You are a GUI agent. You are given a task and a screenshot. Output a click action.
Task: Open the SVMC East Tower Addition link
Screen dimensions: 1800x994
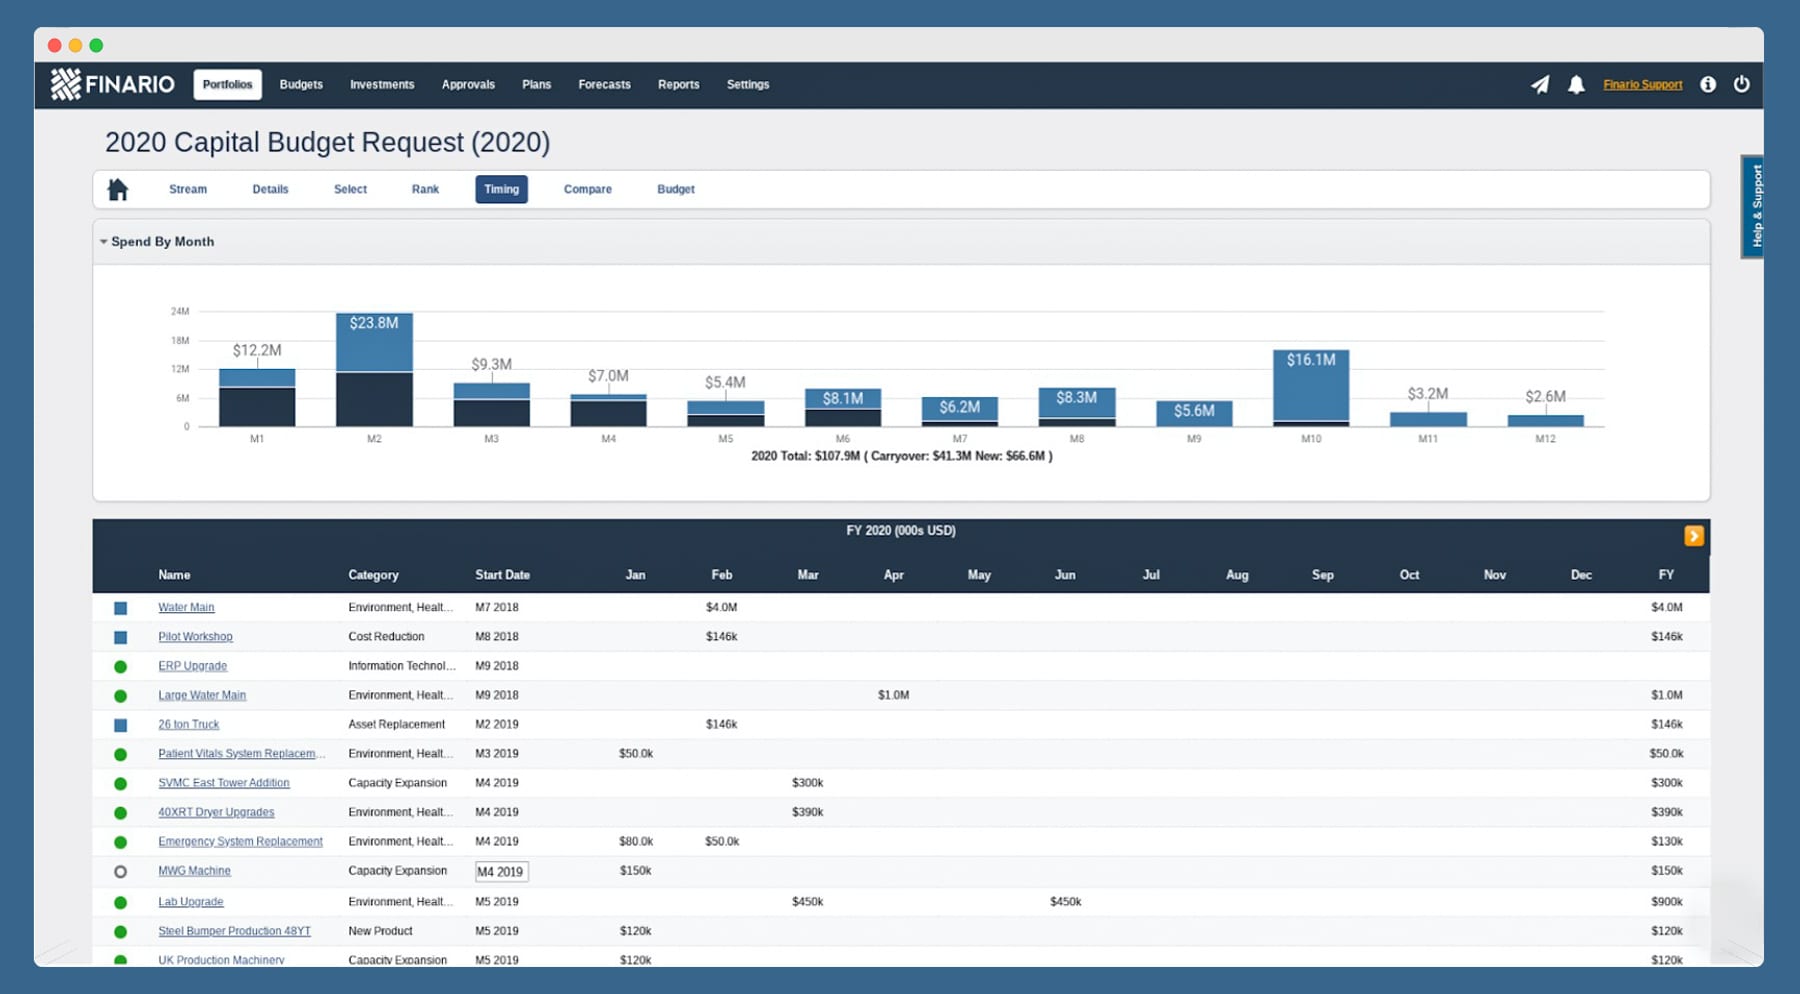coord(224,783)
